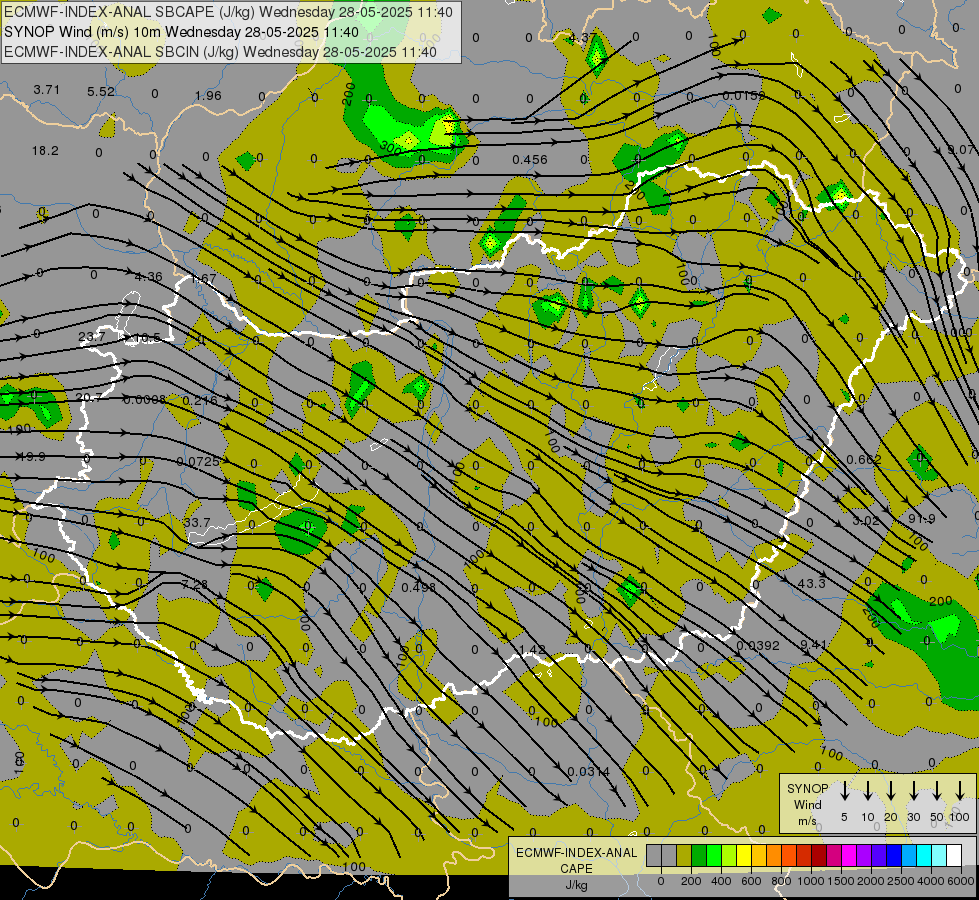979x900 pixels.
Task: Click the map value 3.71
Action: 47,90
